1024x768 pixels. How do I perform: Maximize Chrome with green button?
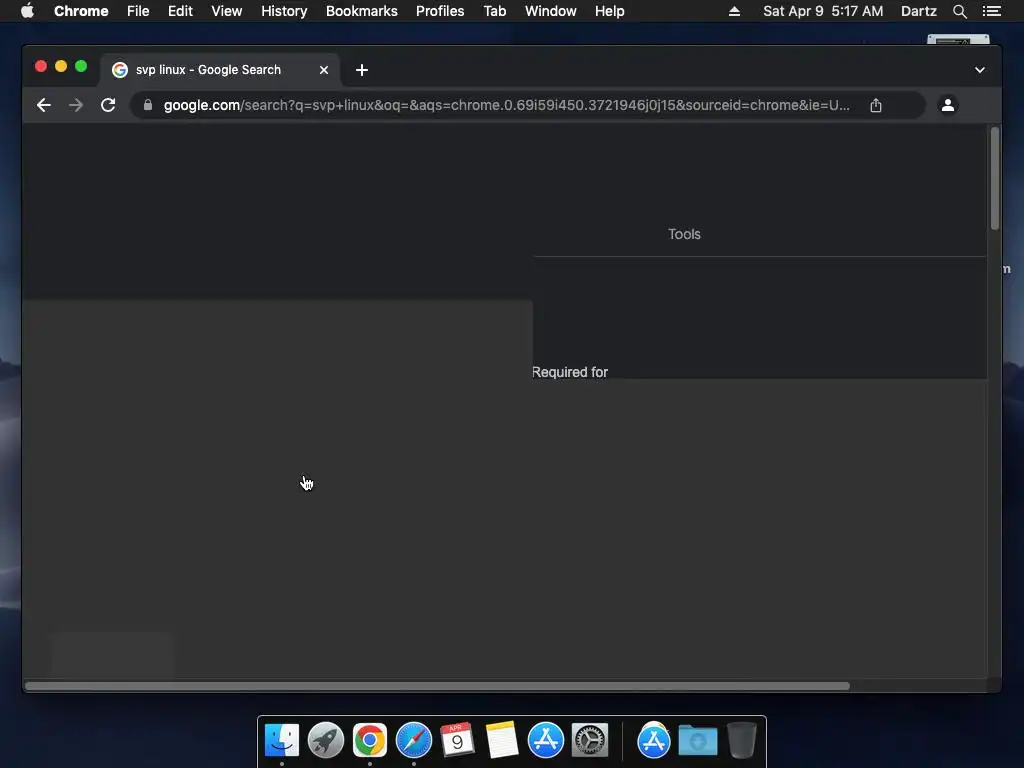coord(81,66)
